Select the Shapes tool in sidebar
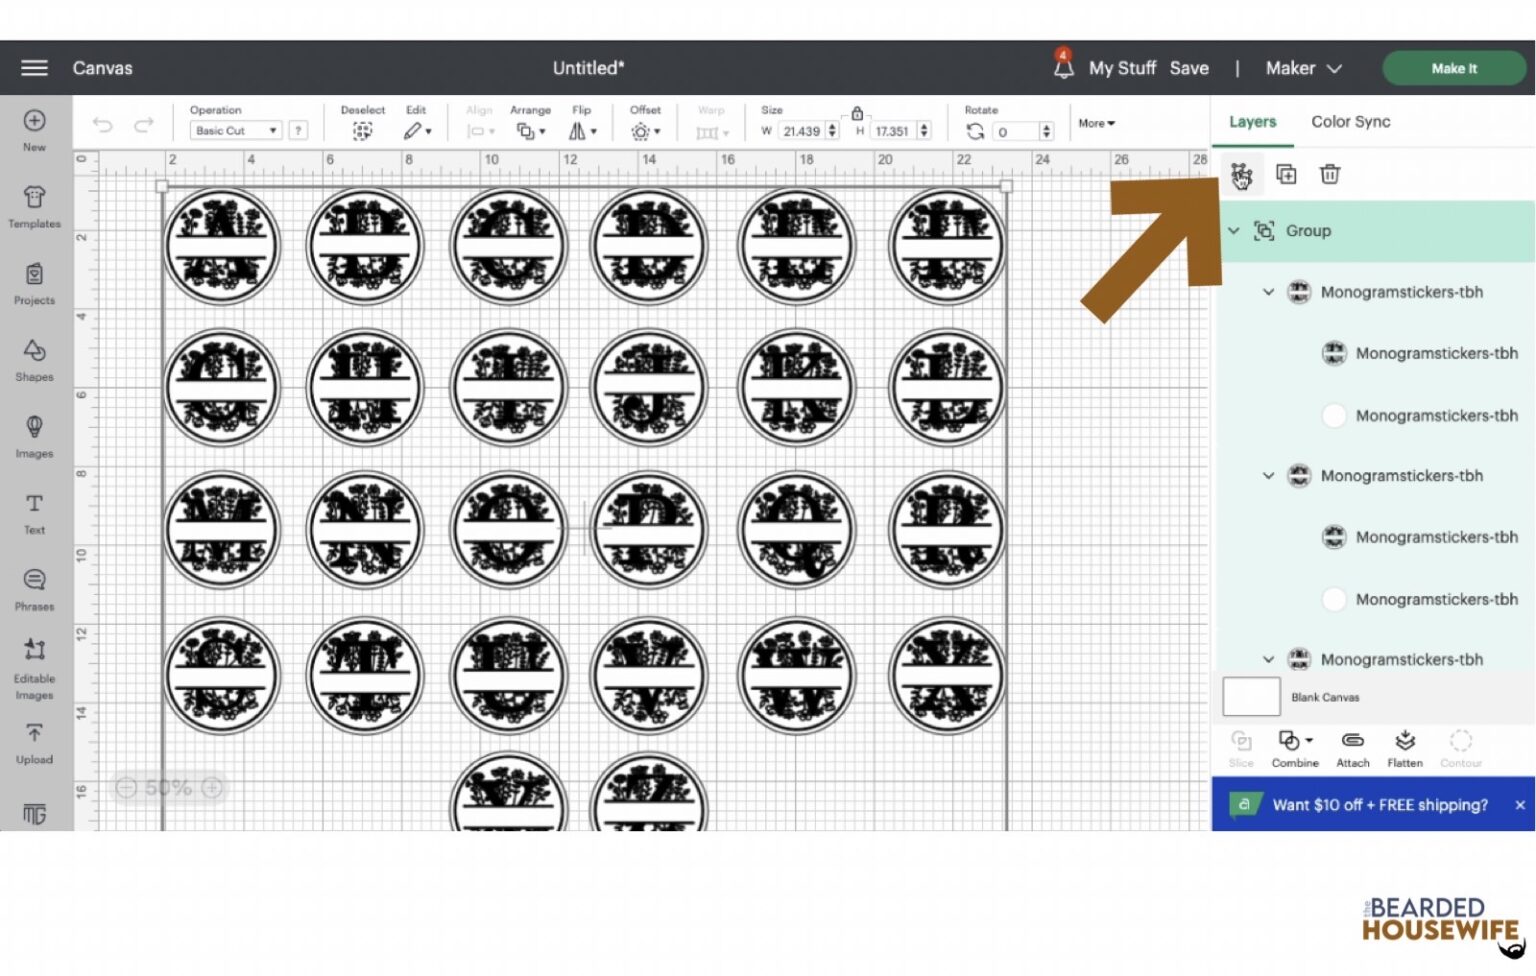This screenshot has width=1536, height=976. click(34, 360)
